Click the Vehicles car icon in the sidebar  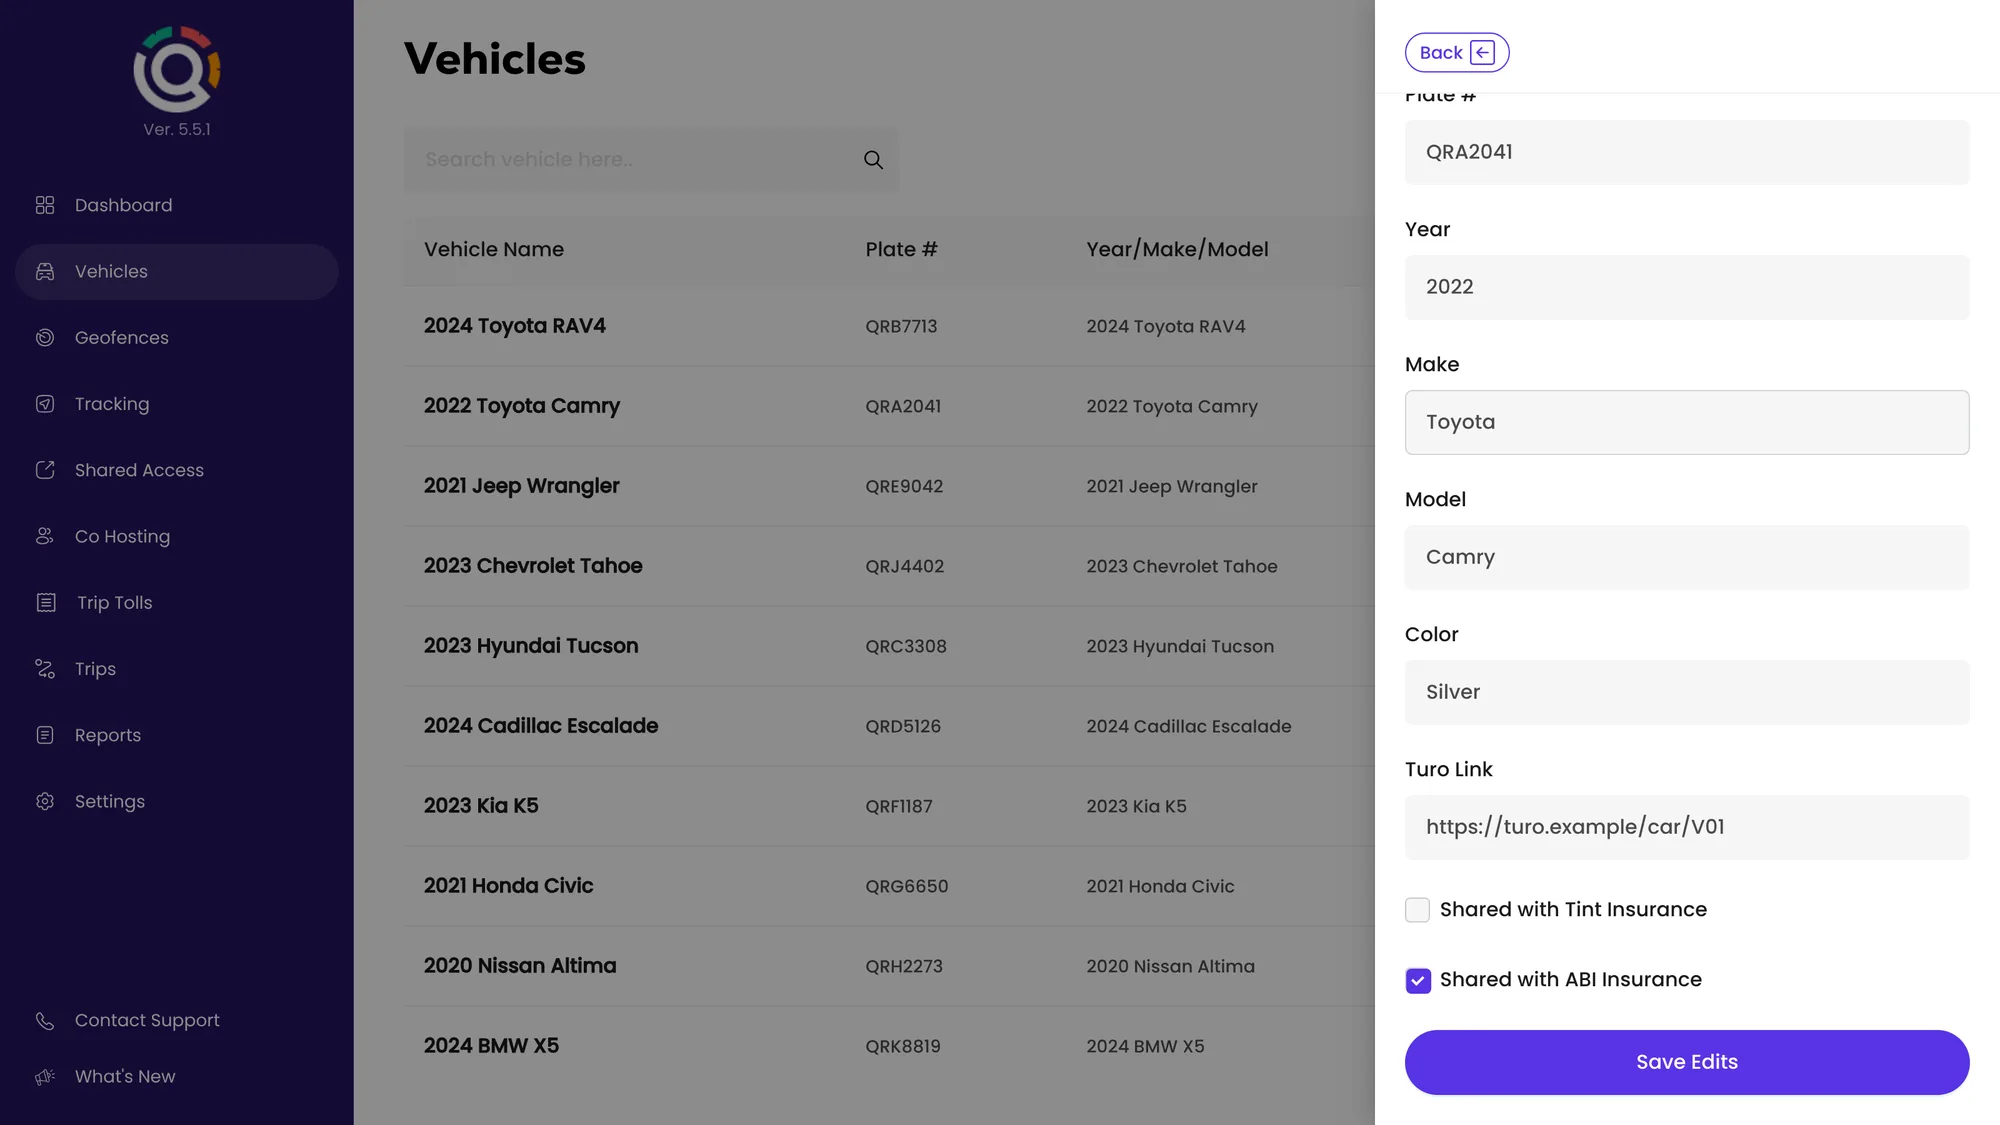[x=45, y=271]
